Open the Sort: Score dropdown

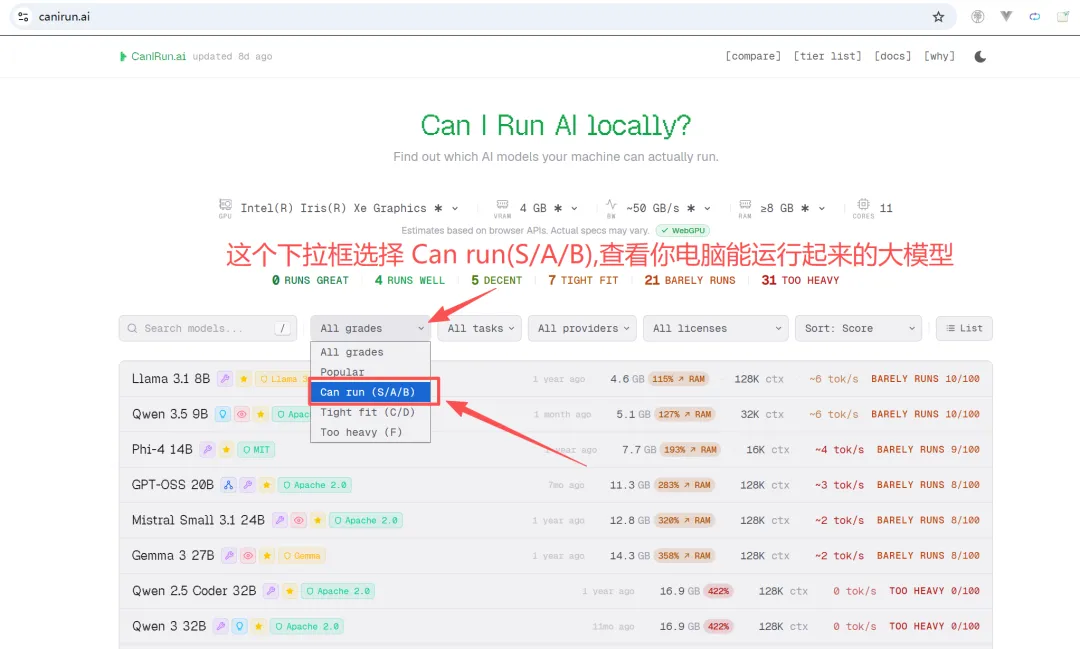tap(858, 329)
